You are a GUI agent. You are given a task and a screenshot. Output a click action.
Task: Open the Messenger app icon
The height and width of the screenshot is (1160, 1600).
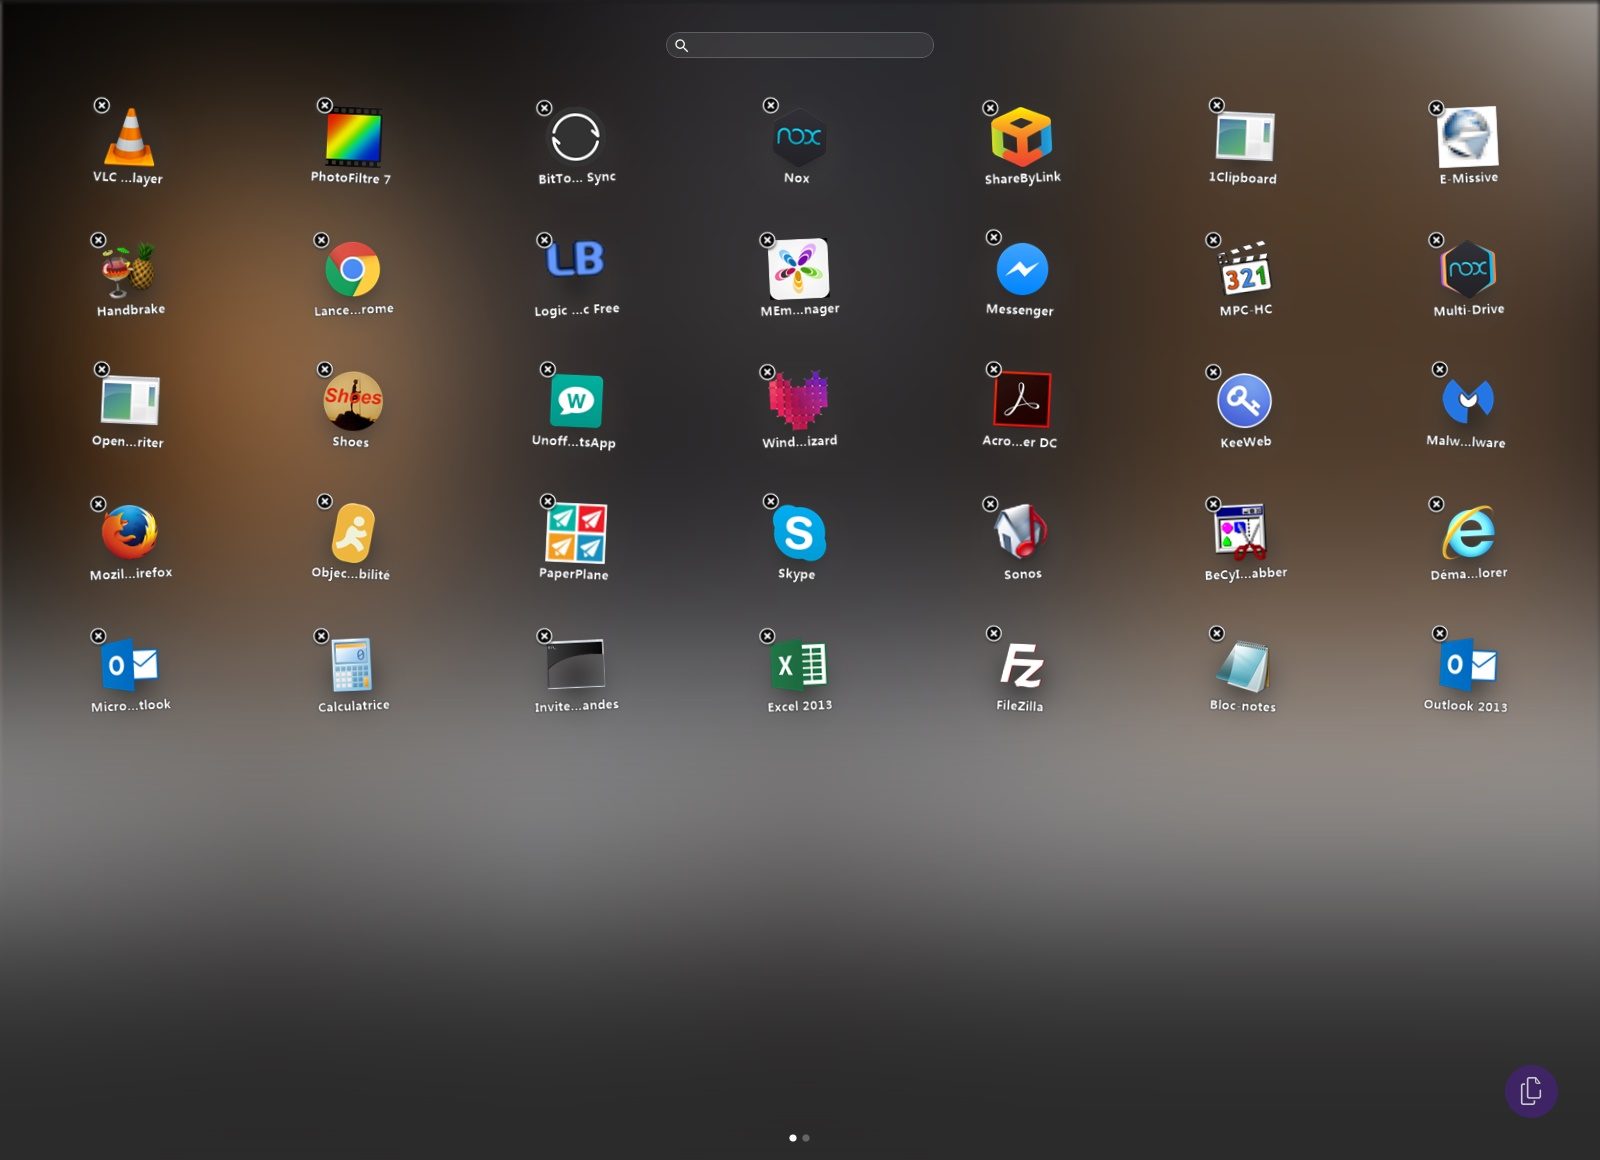click(x=1021, y=269)
